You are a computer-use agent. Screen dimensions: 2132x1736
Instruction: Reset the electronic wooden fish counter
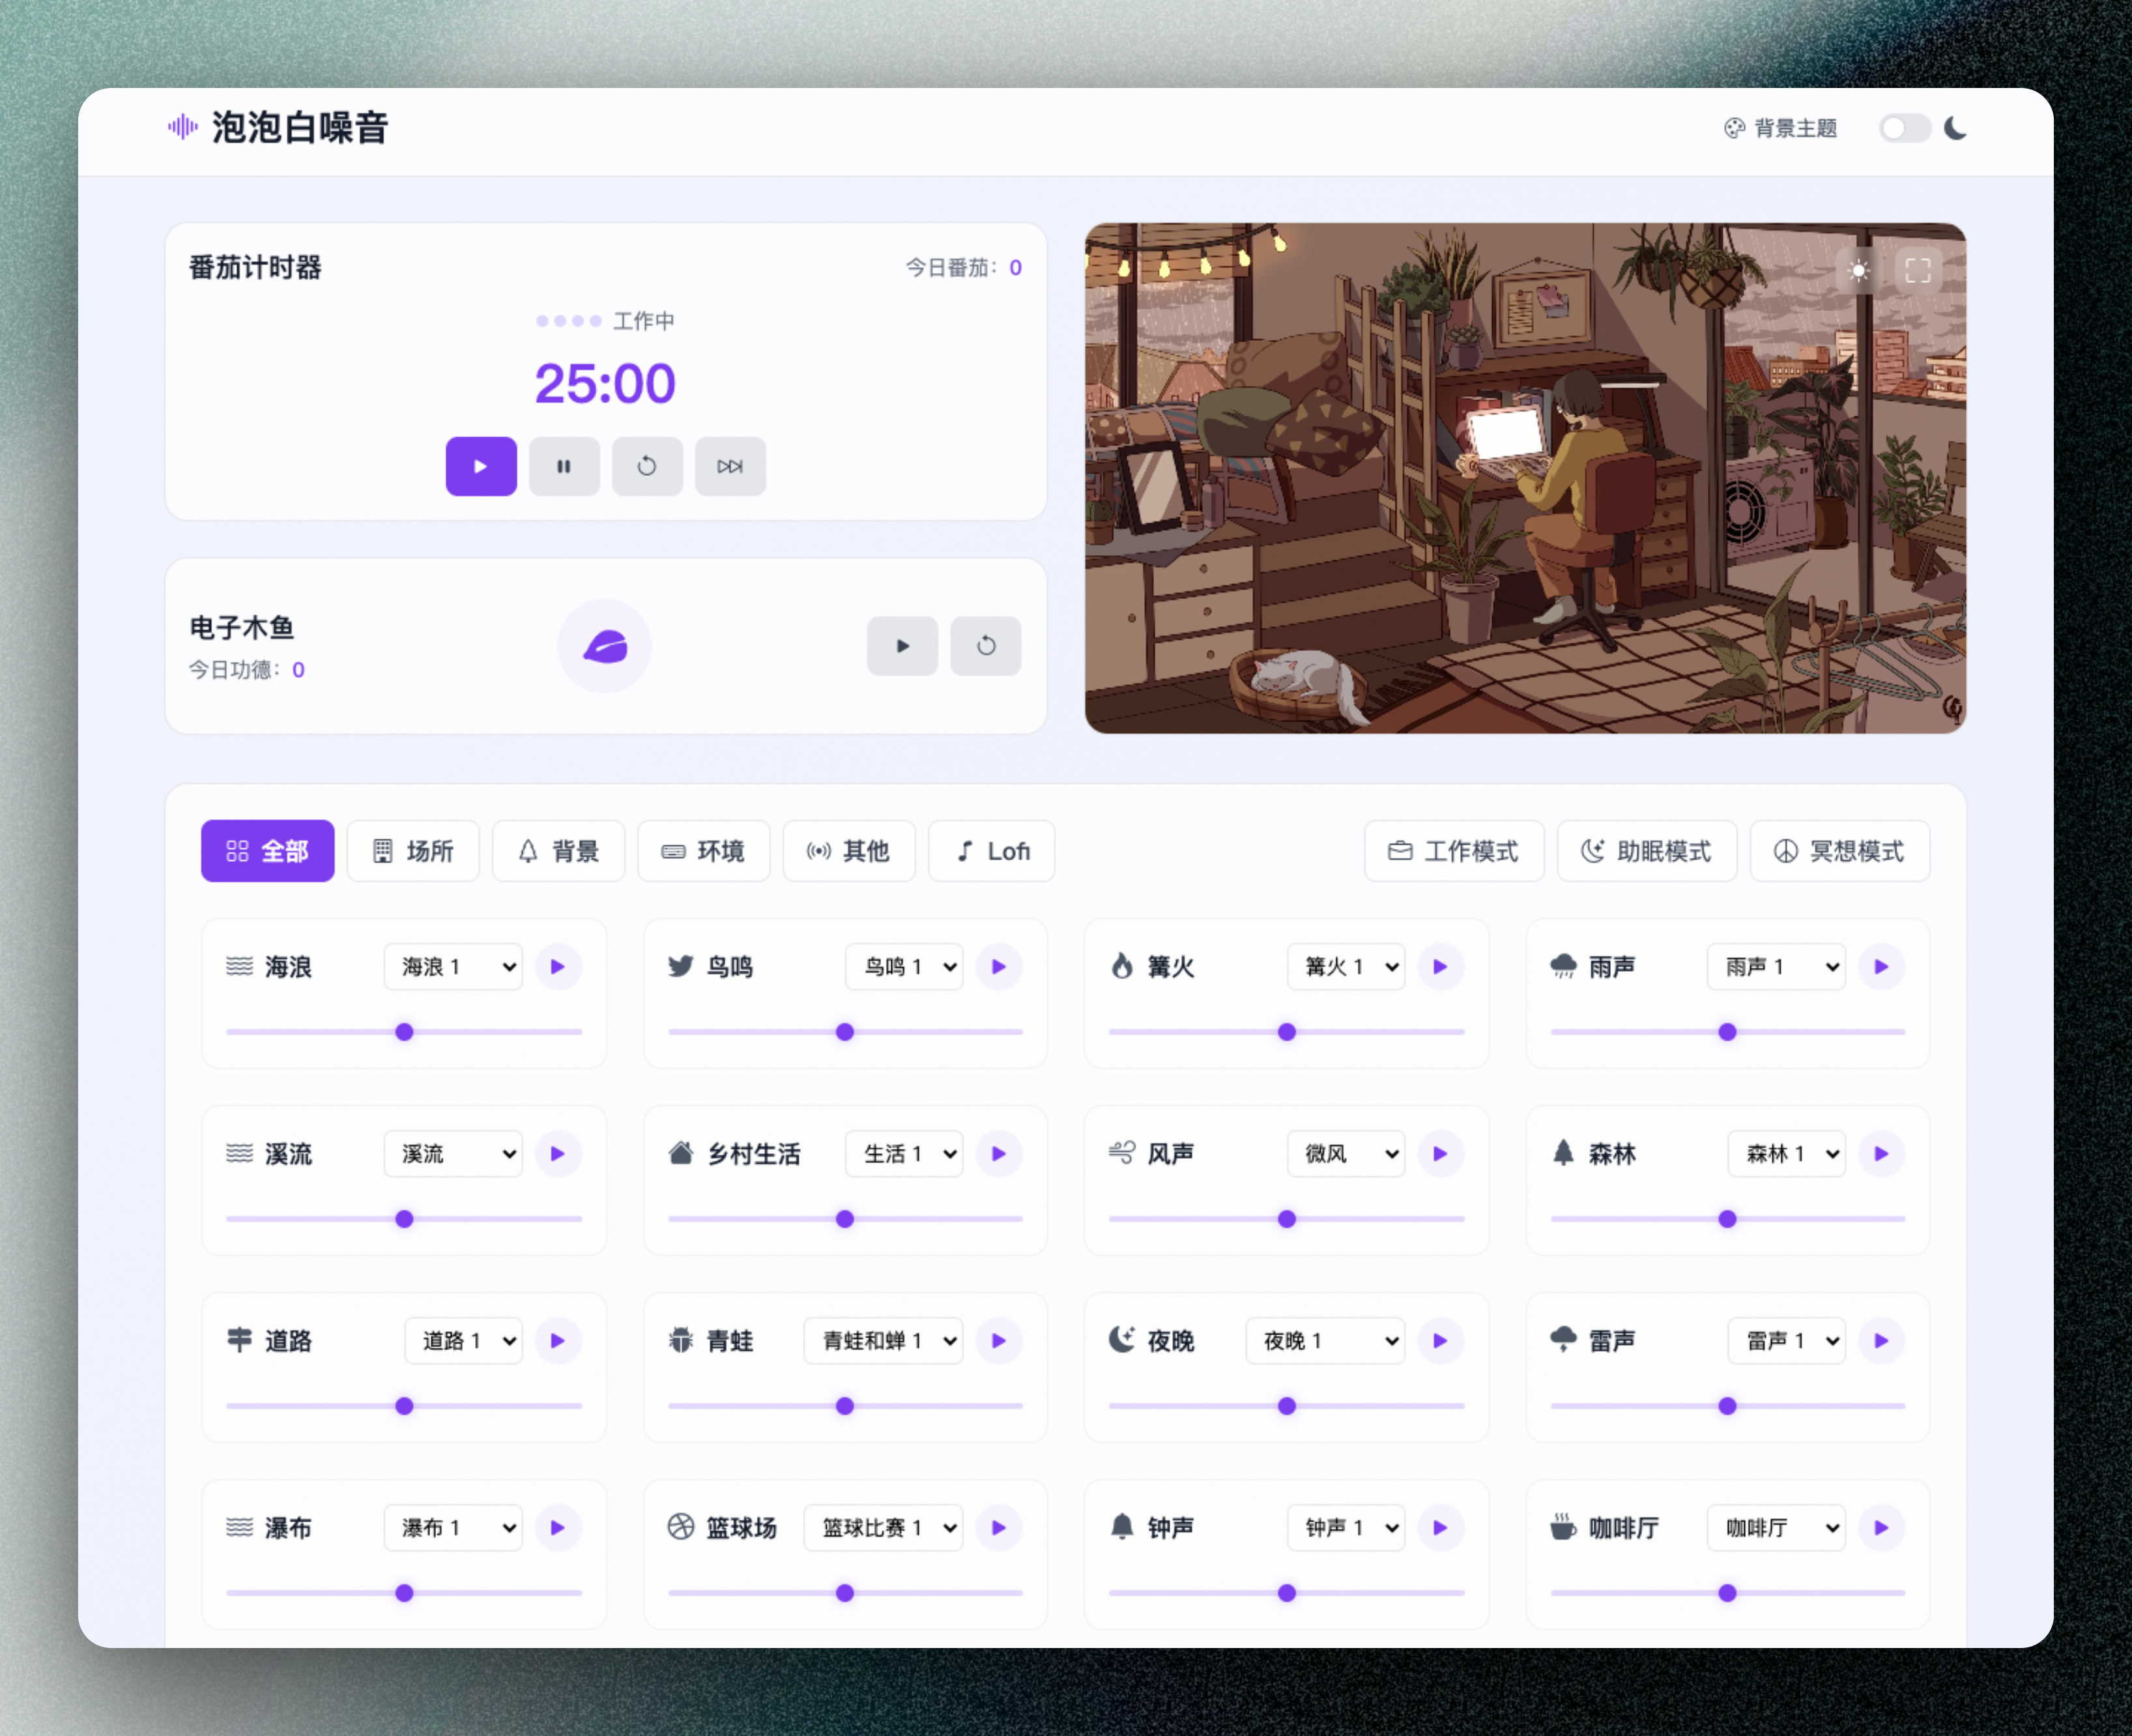(x=985, y=646)
